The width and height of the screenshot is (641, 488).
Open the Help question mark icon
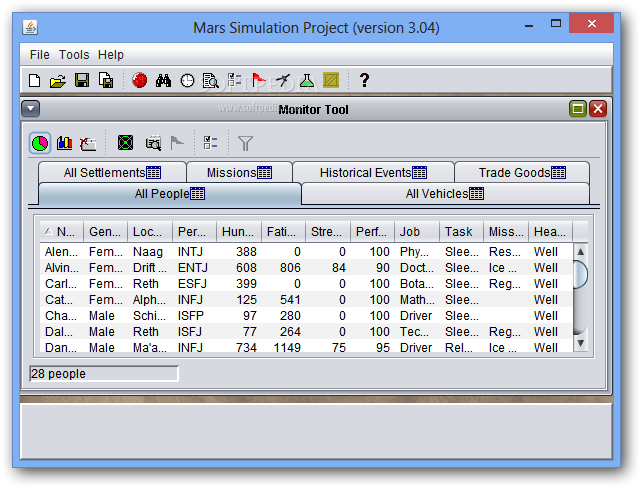(x=364, y=80)
